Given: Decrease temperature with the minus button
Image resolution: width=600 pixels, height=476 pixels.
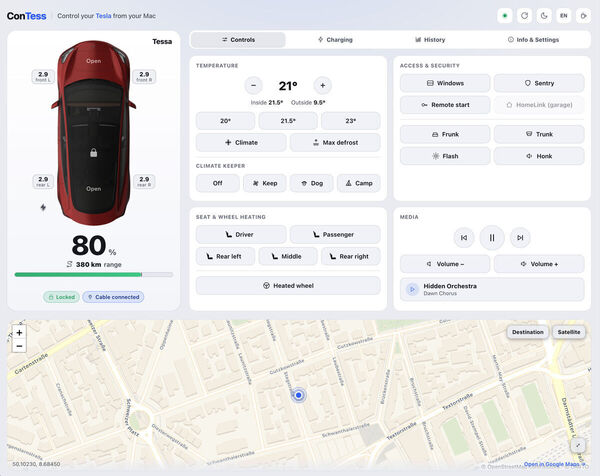Looking at the screenshot, I should 253,85.
